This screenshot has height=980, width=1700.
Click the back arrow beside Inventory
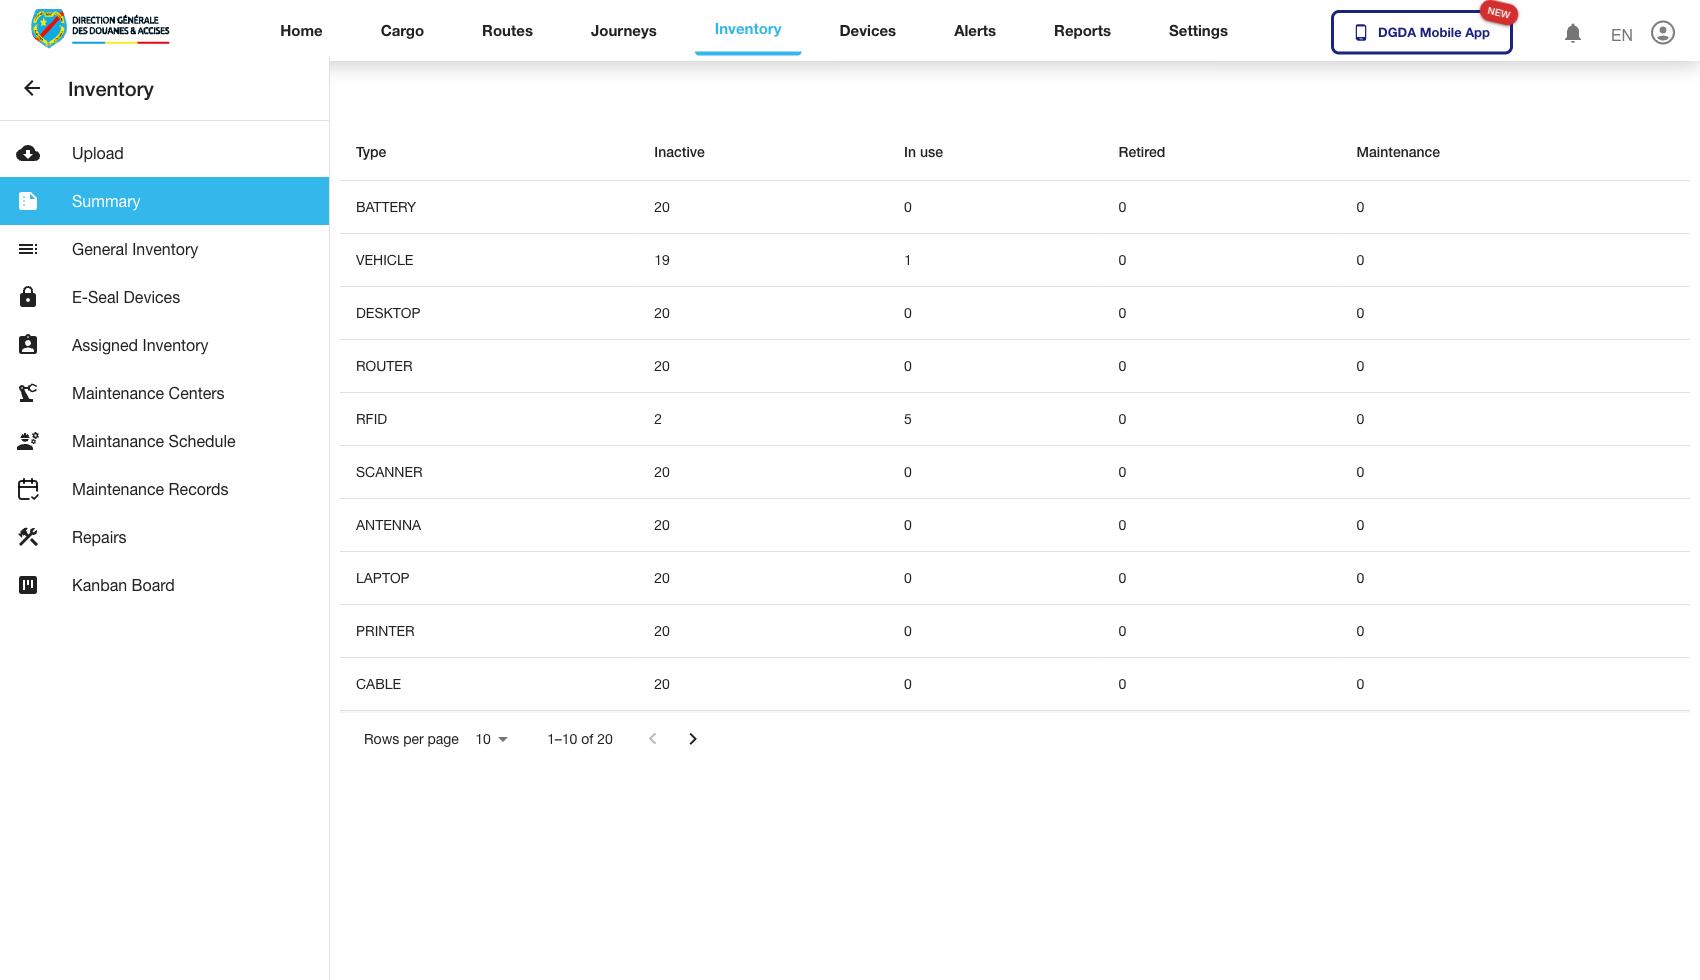click(x=32, y=89)
